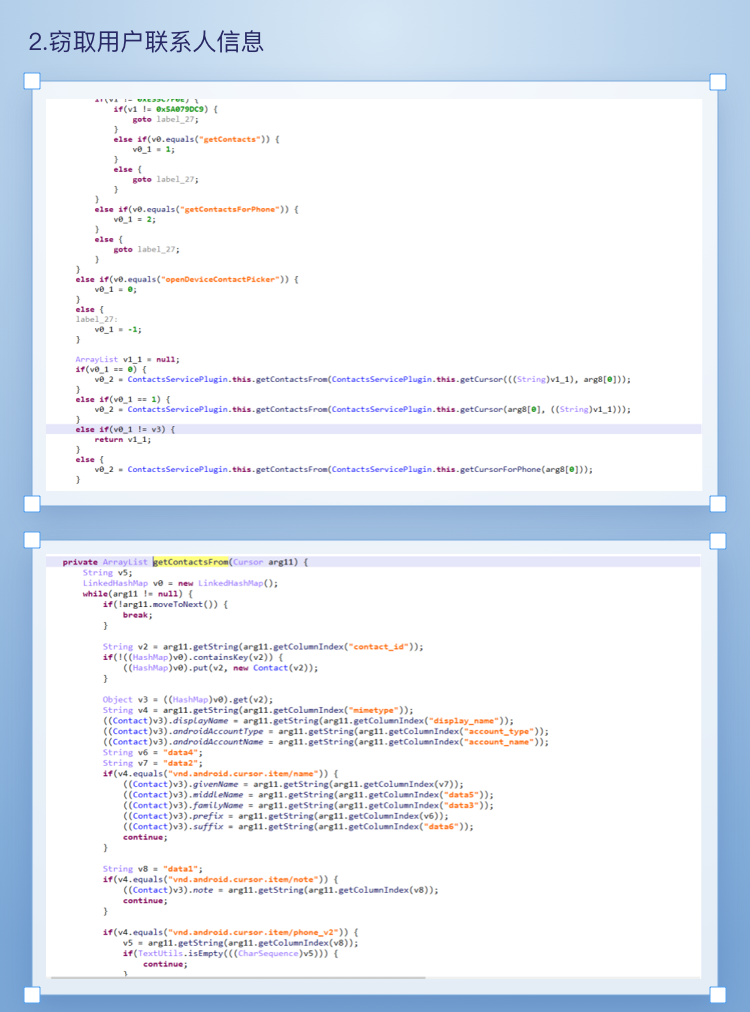Click the top-left handle of the upper code image
This screenshot has height=1012, width=750.
(32, 81)
